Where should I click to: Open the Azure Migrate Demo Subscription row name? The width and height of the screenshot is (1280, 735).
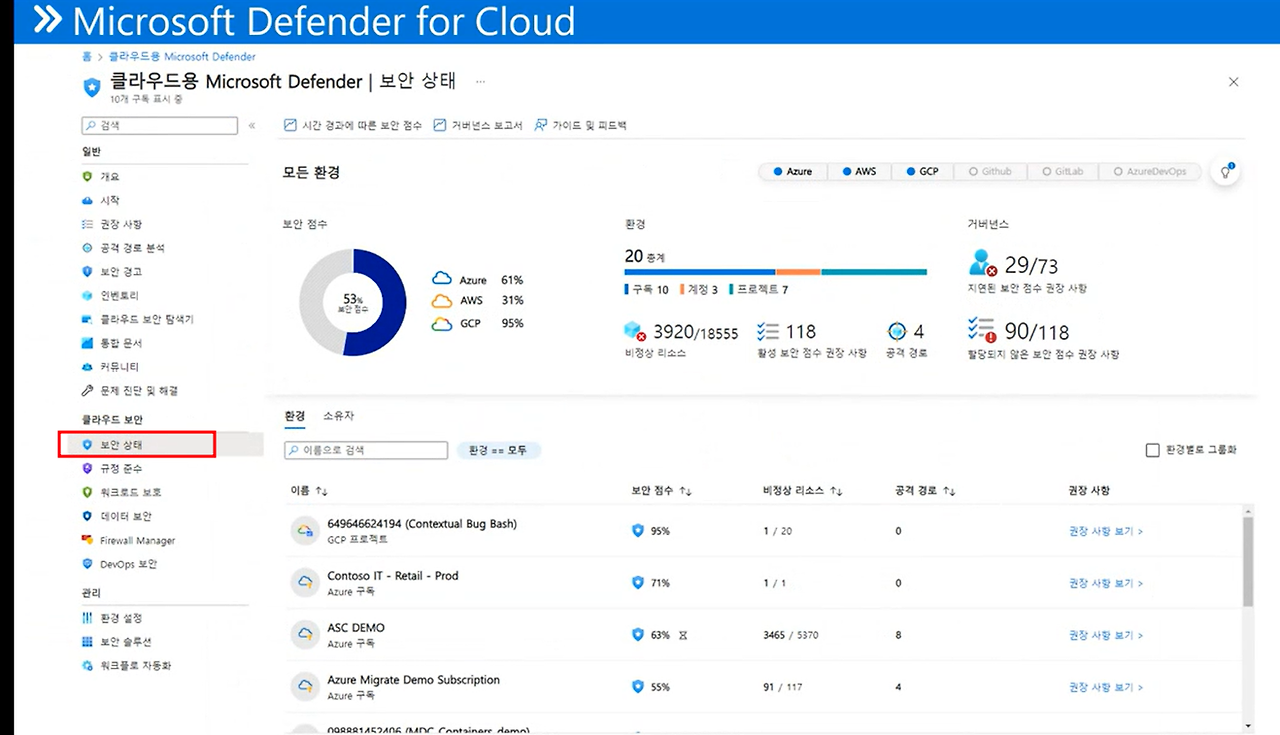pos(413,680)
